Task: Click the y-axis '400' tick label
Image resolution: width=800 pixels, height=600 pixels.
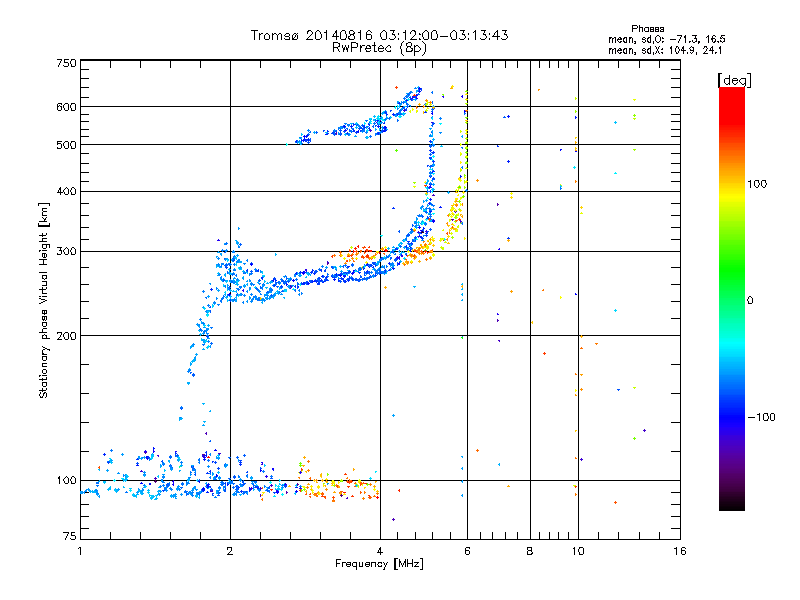Action: [66, 192]
